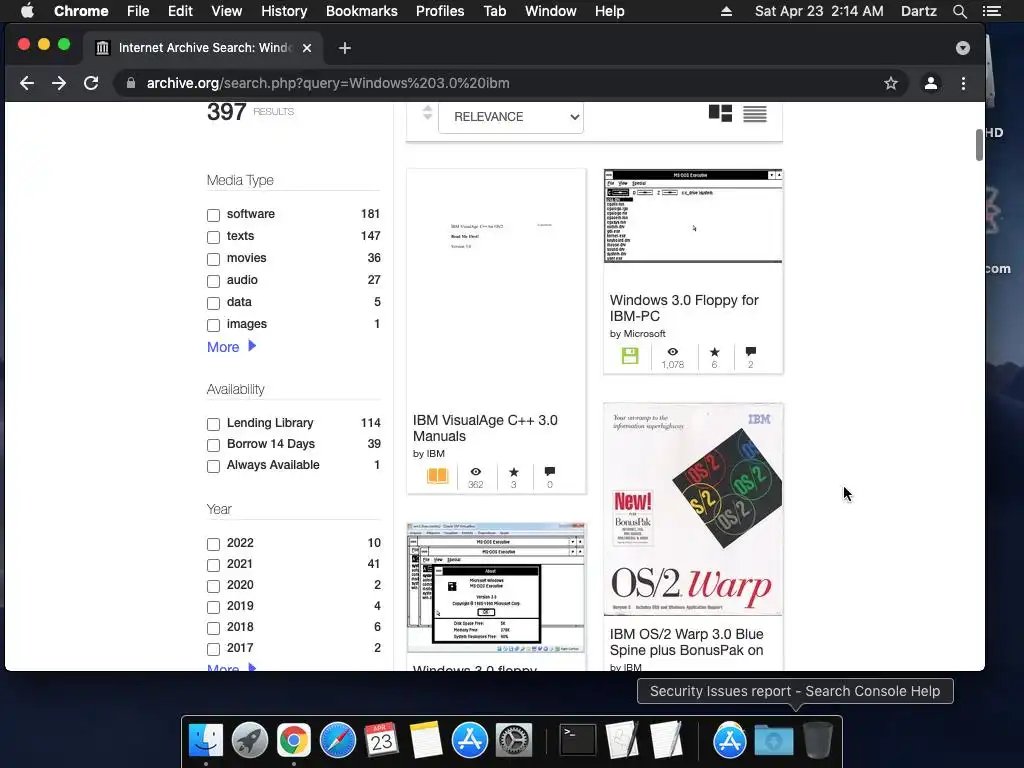
Task: Check the audio media type filter
Action: [214, 281]
